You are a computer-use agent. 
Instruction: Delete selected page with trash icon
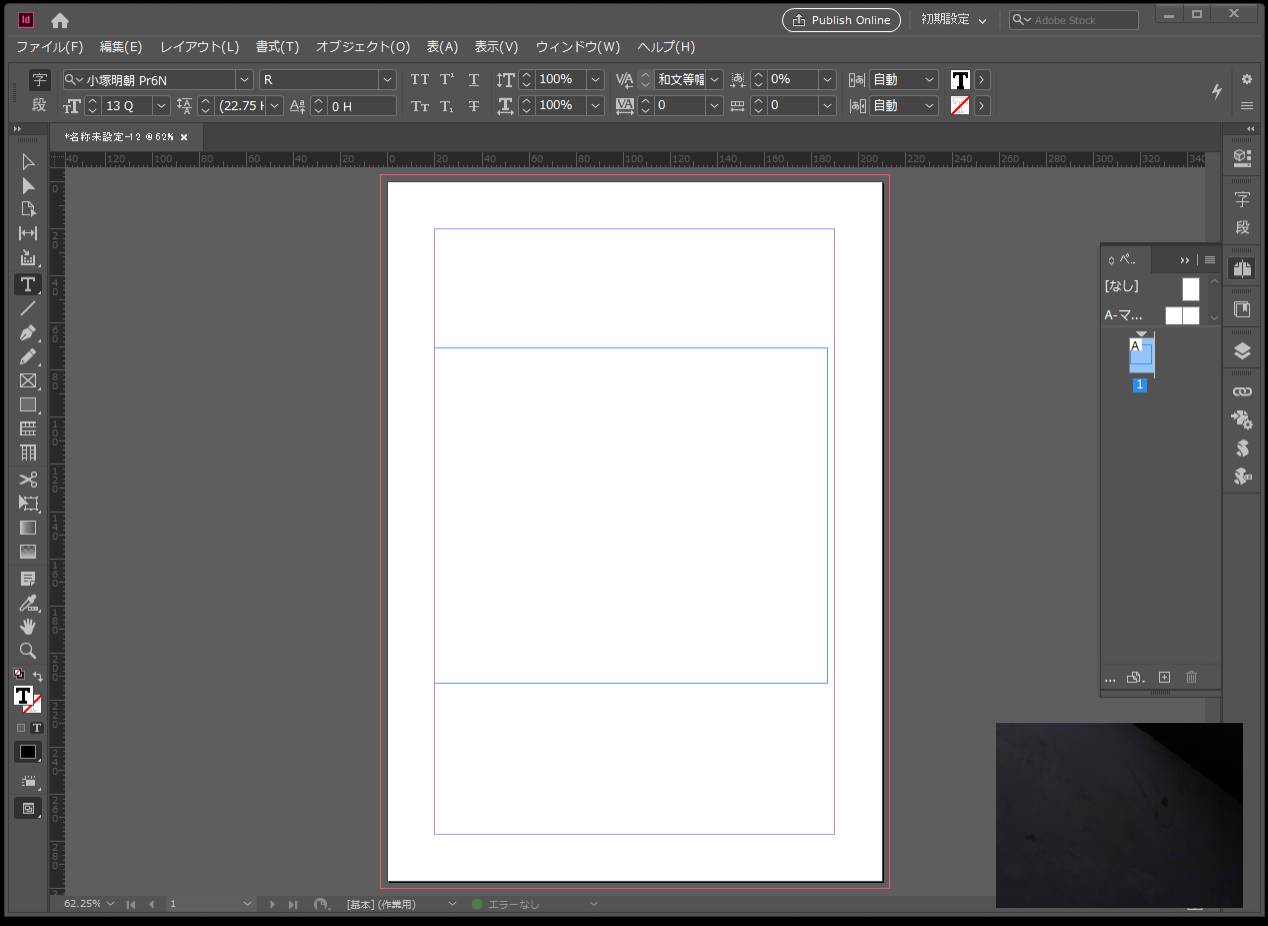point(1191,677)
